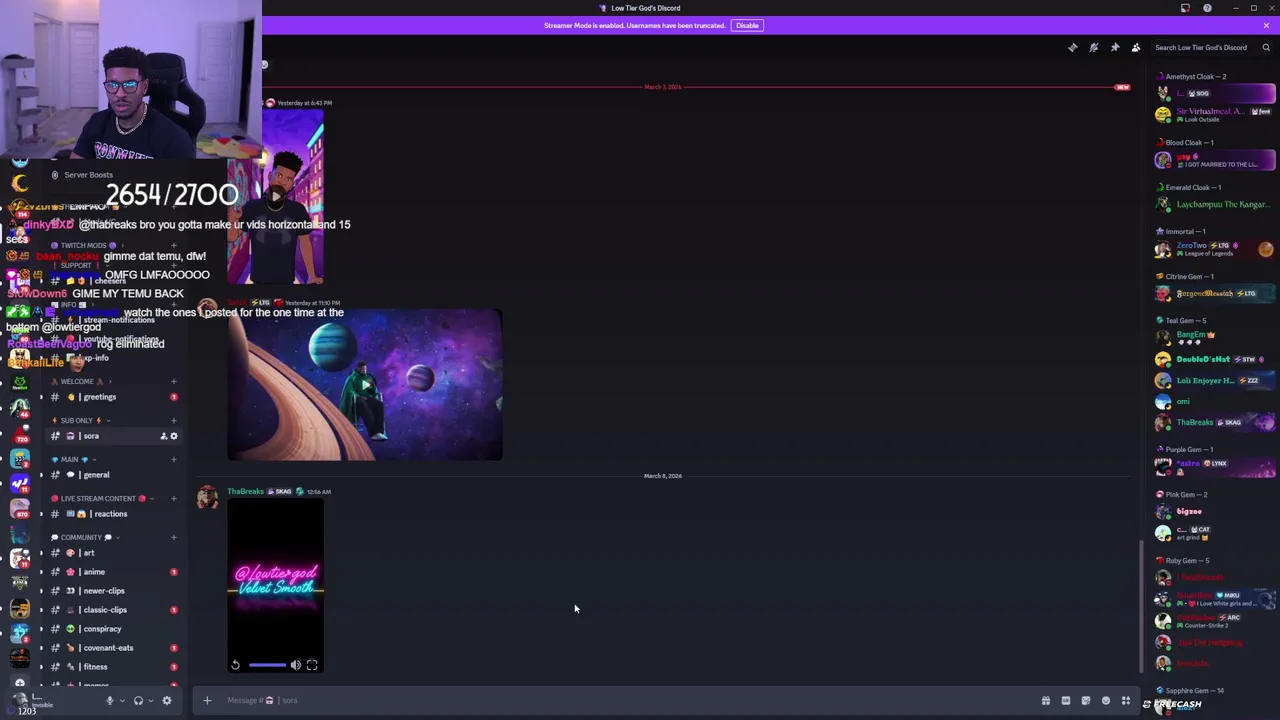1280x720 pixels.
Task: Open the greetings channel
Action: point(112,397)
